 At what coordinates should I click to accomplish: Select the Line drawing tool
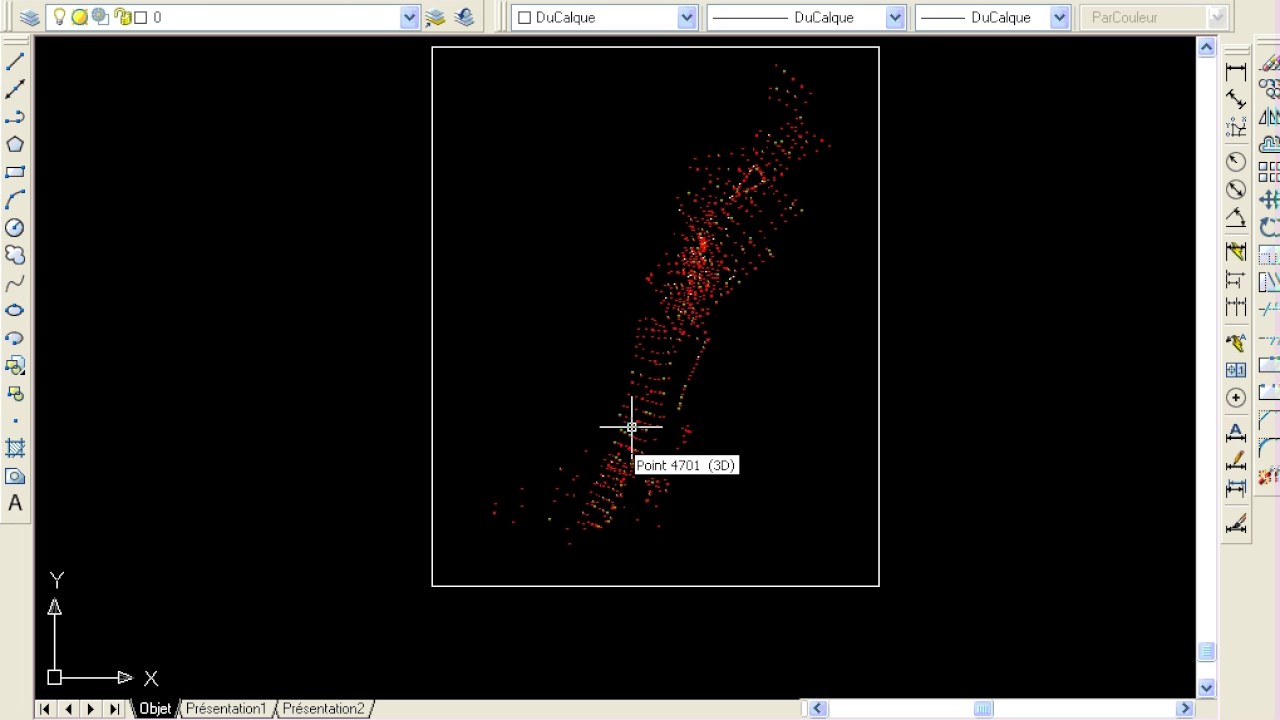[x=15, y=62]
